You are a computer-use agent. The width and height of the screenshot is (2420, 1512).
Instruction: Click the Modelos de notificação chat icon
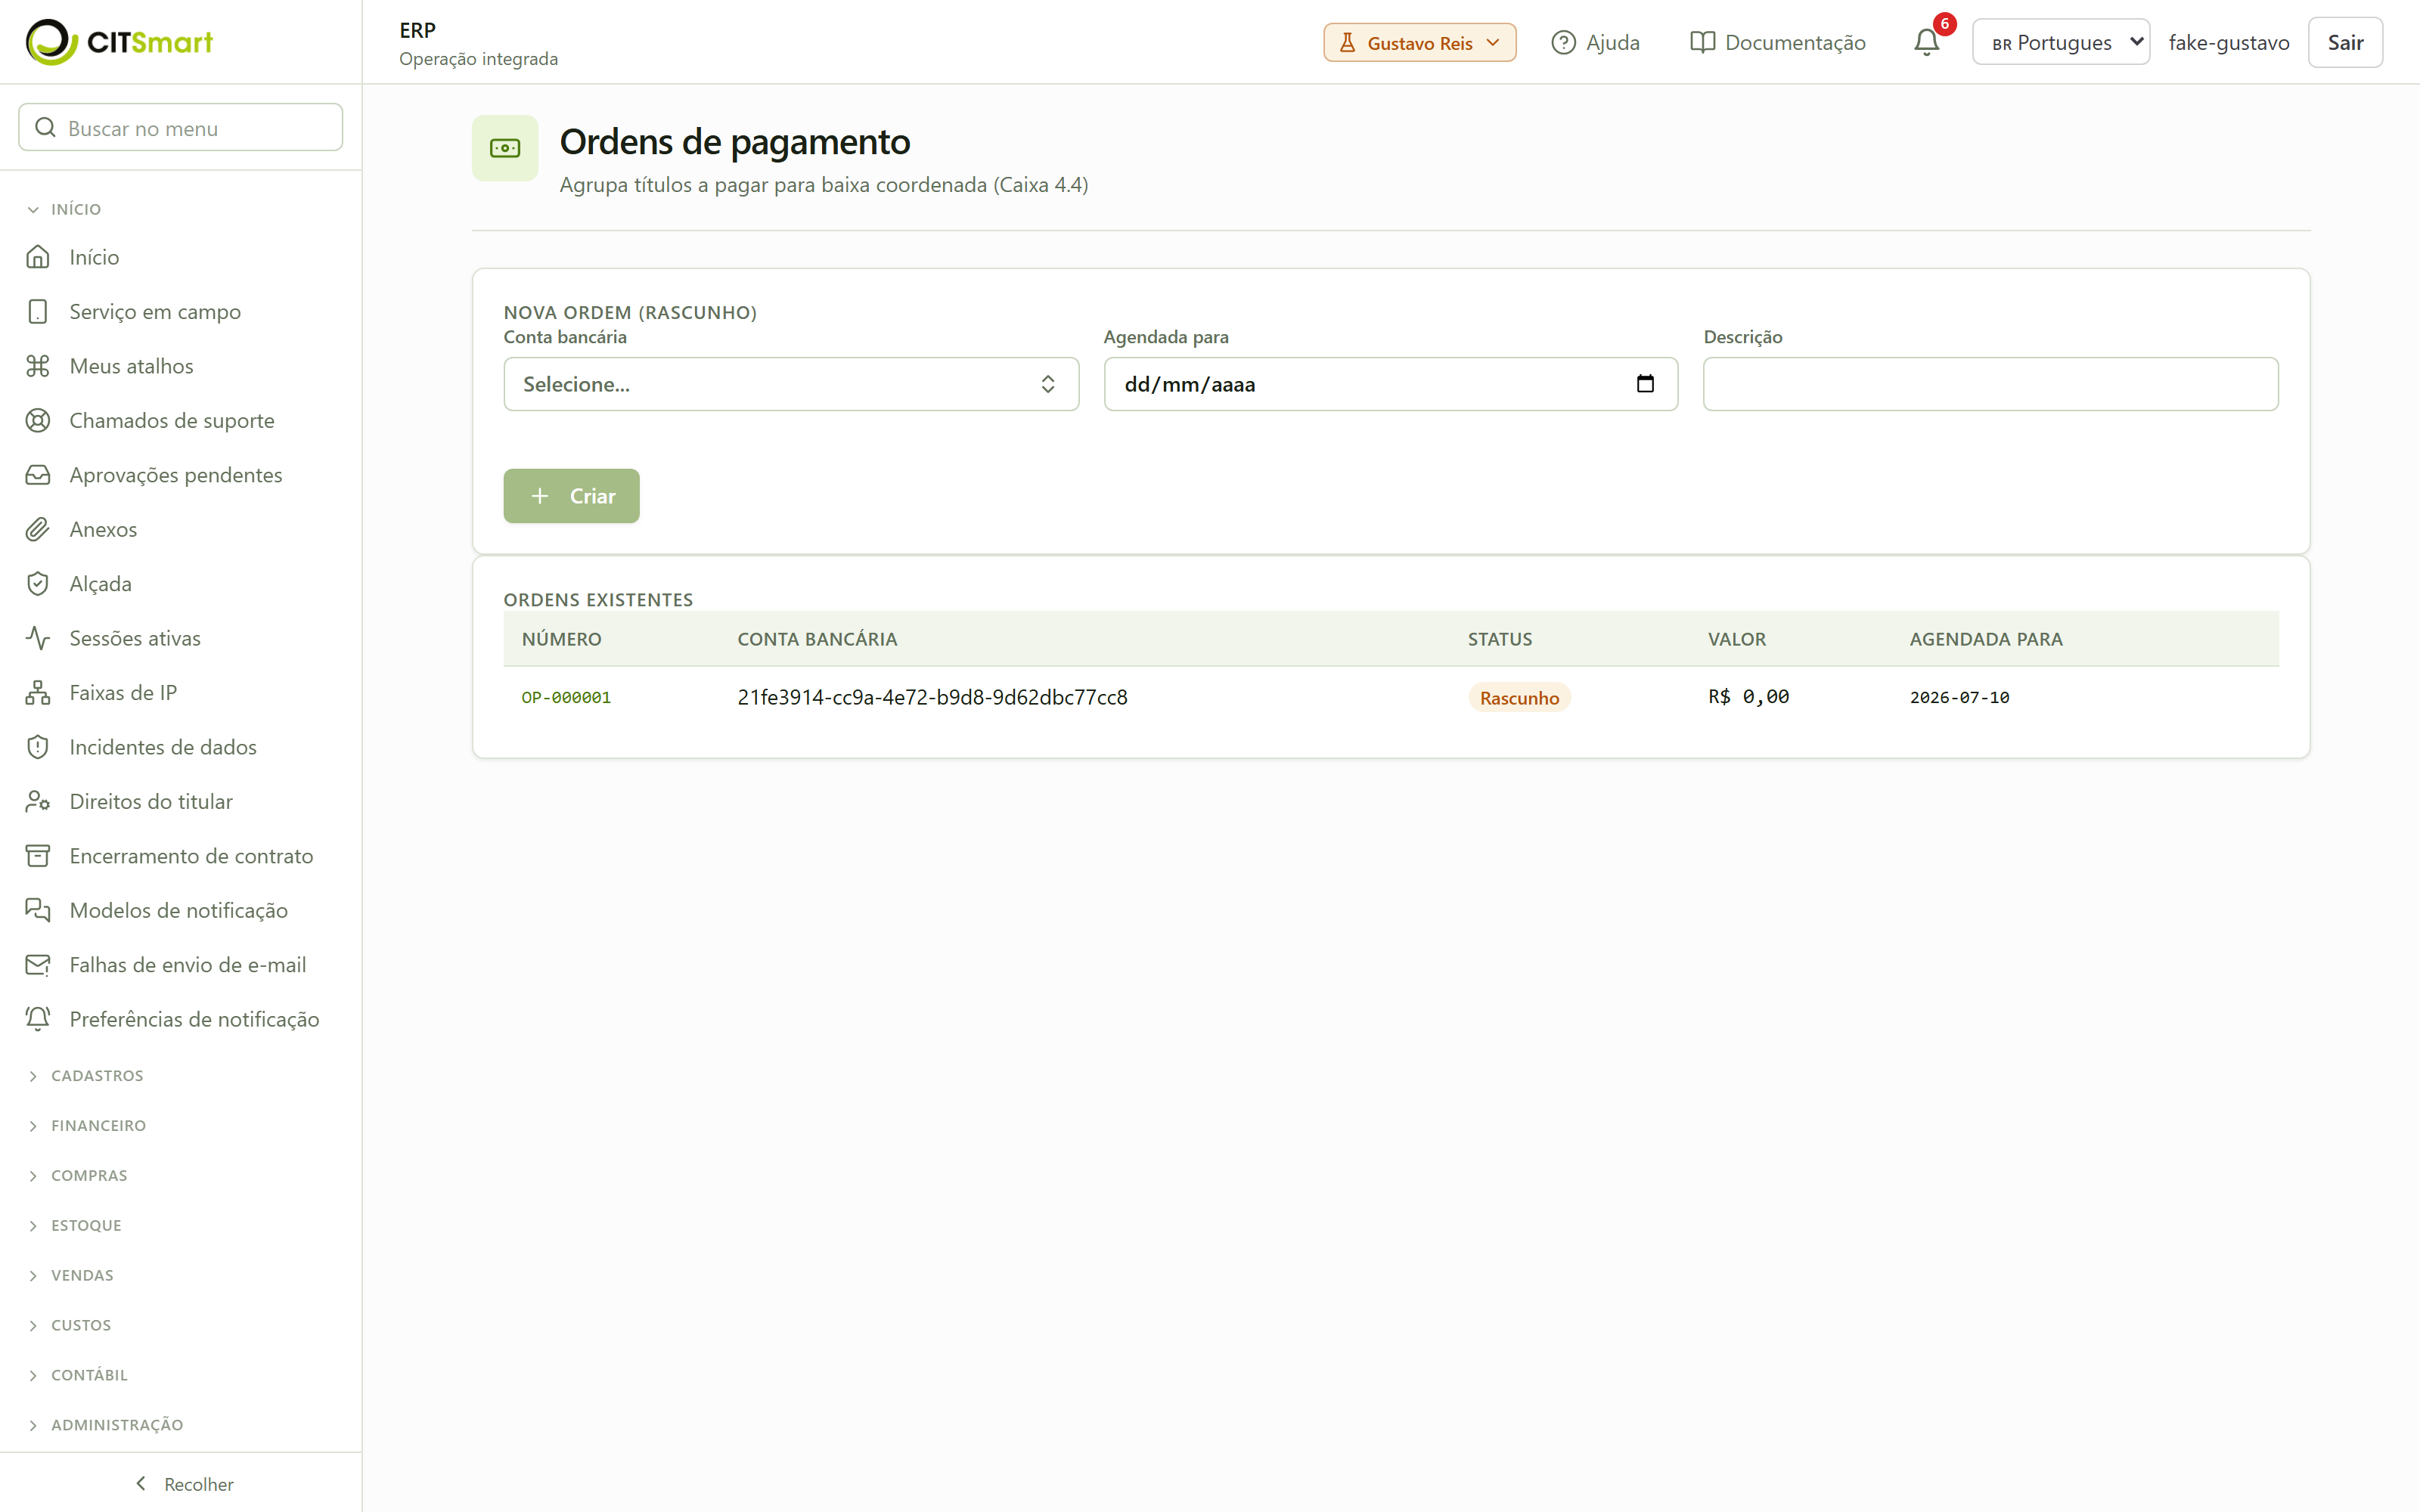38,911
